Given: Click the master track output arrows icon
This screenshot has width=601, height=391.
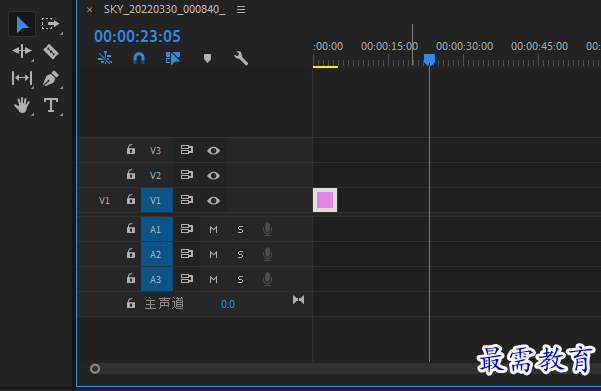Looking at the screenshot, I should click(x=299, y=300).
